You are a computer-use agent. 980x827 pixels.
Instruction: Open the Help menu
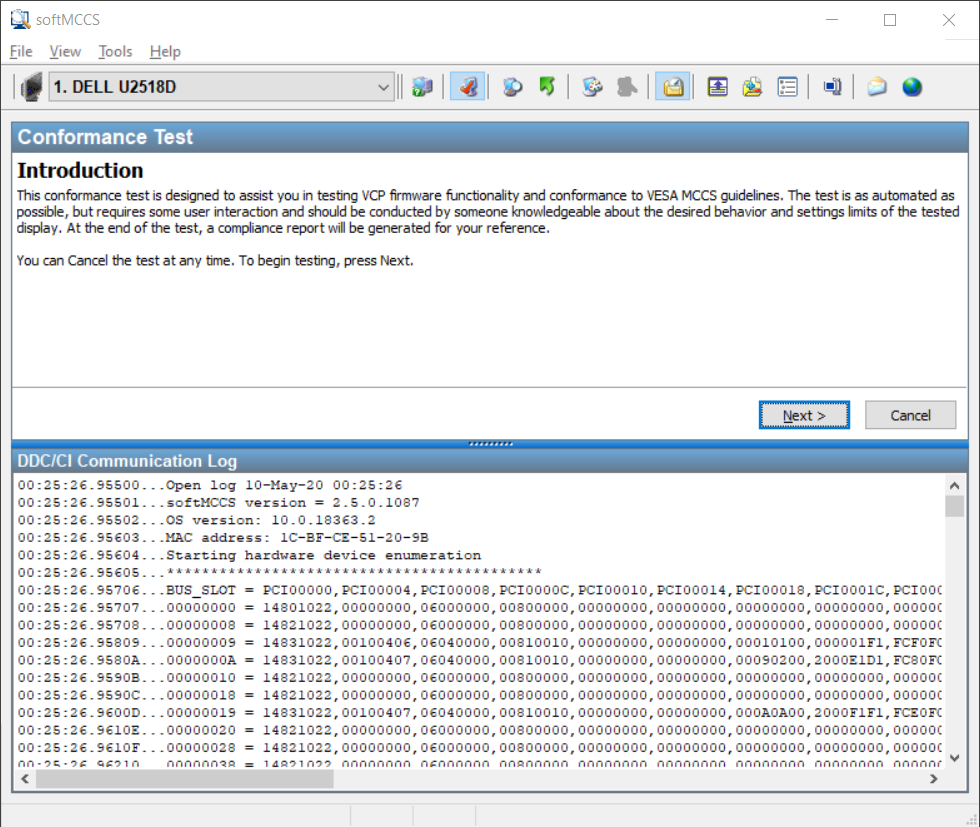[165, 51]
